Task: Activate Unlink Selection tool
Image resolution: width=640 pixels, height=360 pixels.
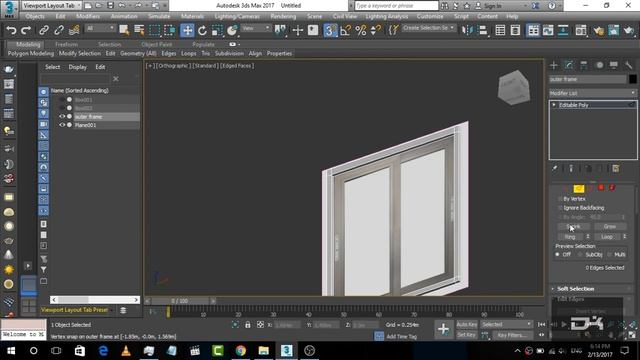Action: pyautogui.click(x=59, y=30)
